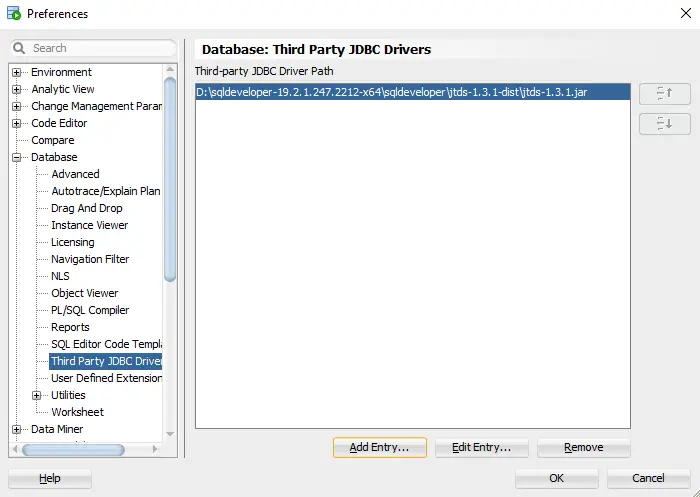The width and height of the screenshot is (700, 497).
Task: Select Object Viewer preferences
Action: (84, 293)
